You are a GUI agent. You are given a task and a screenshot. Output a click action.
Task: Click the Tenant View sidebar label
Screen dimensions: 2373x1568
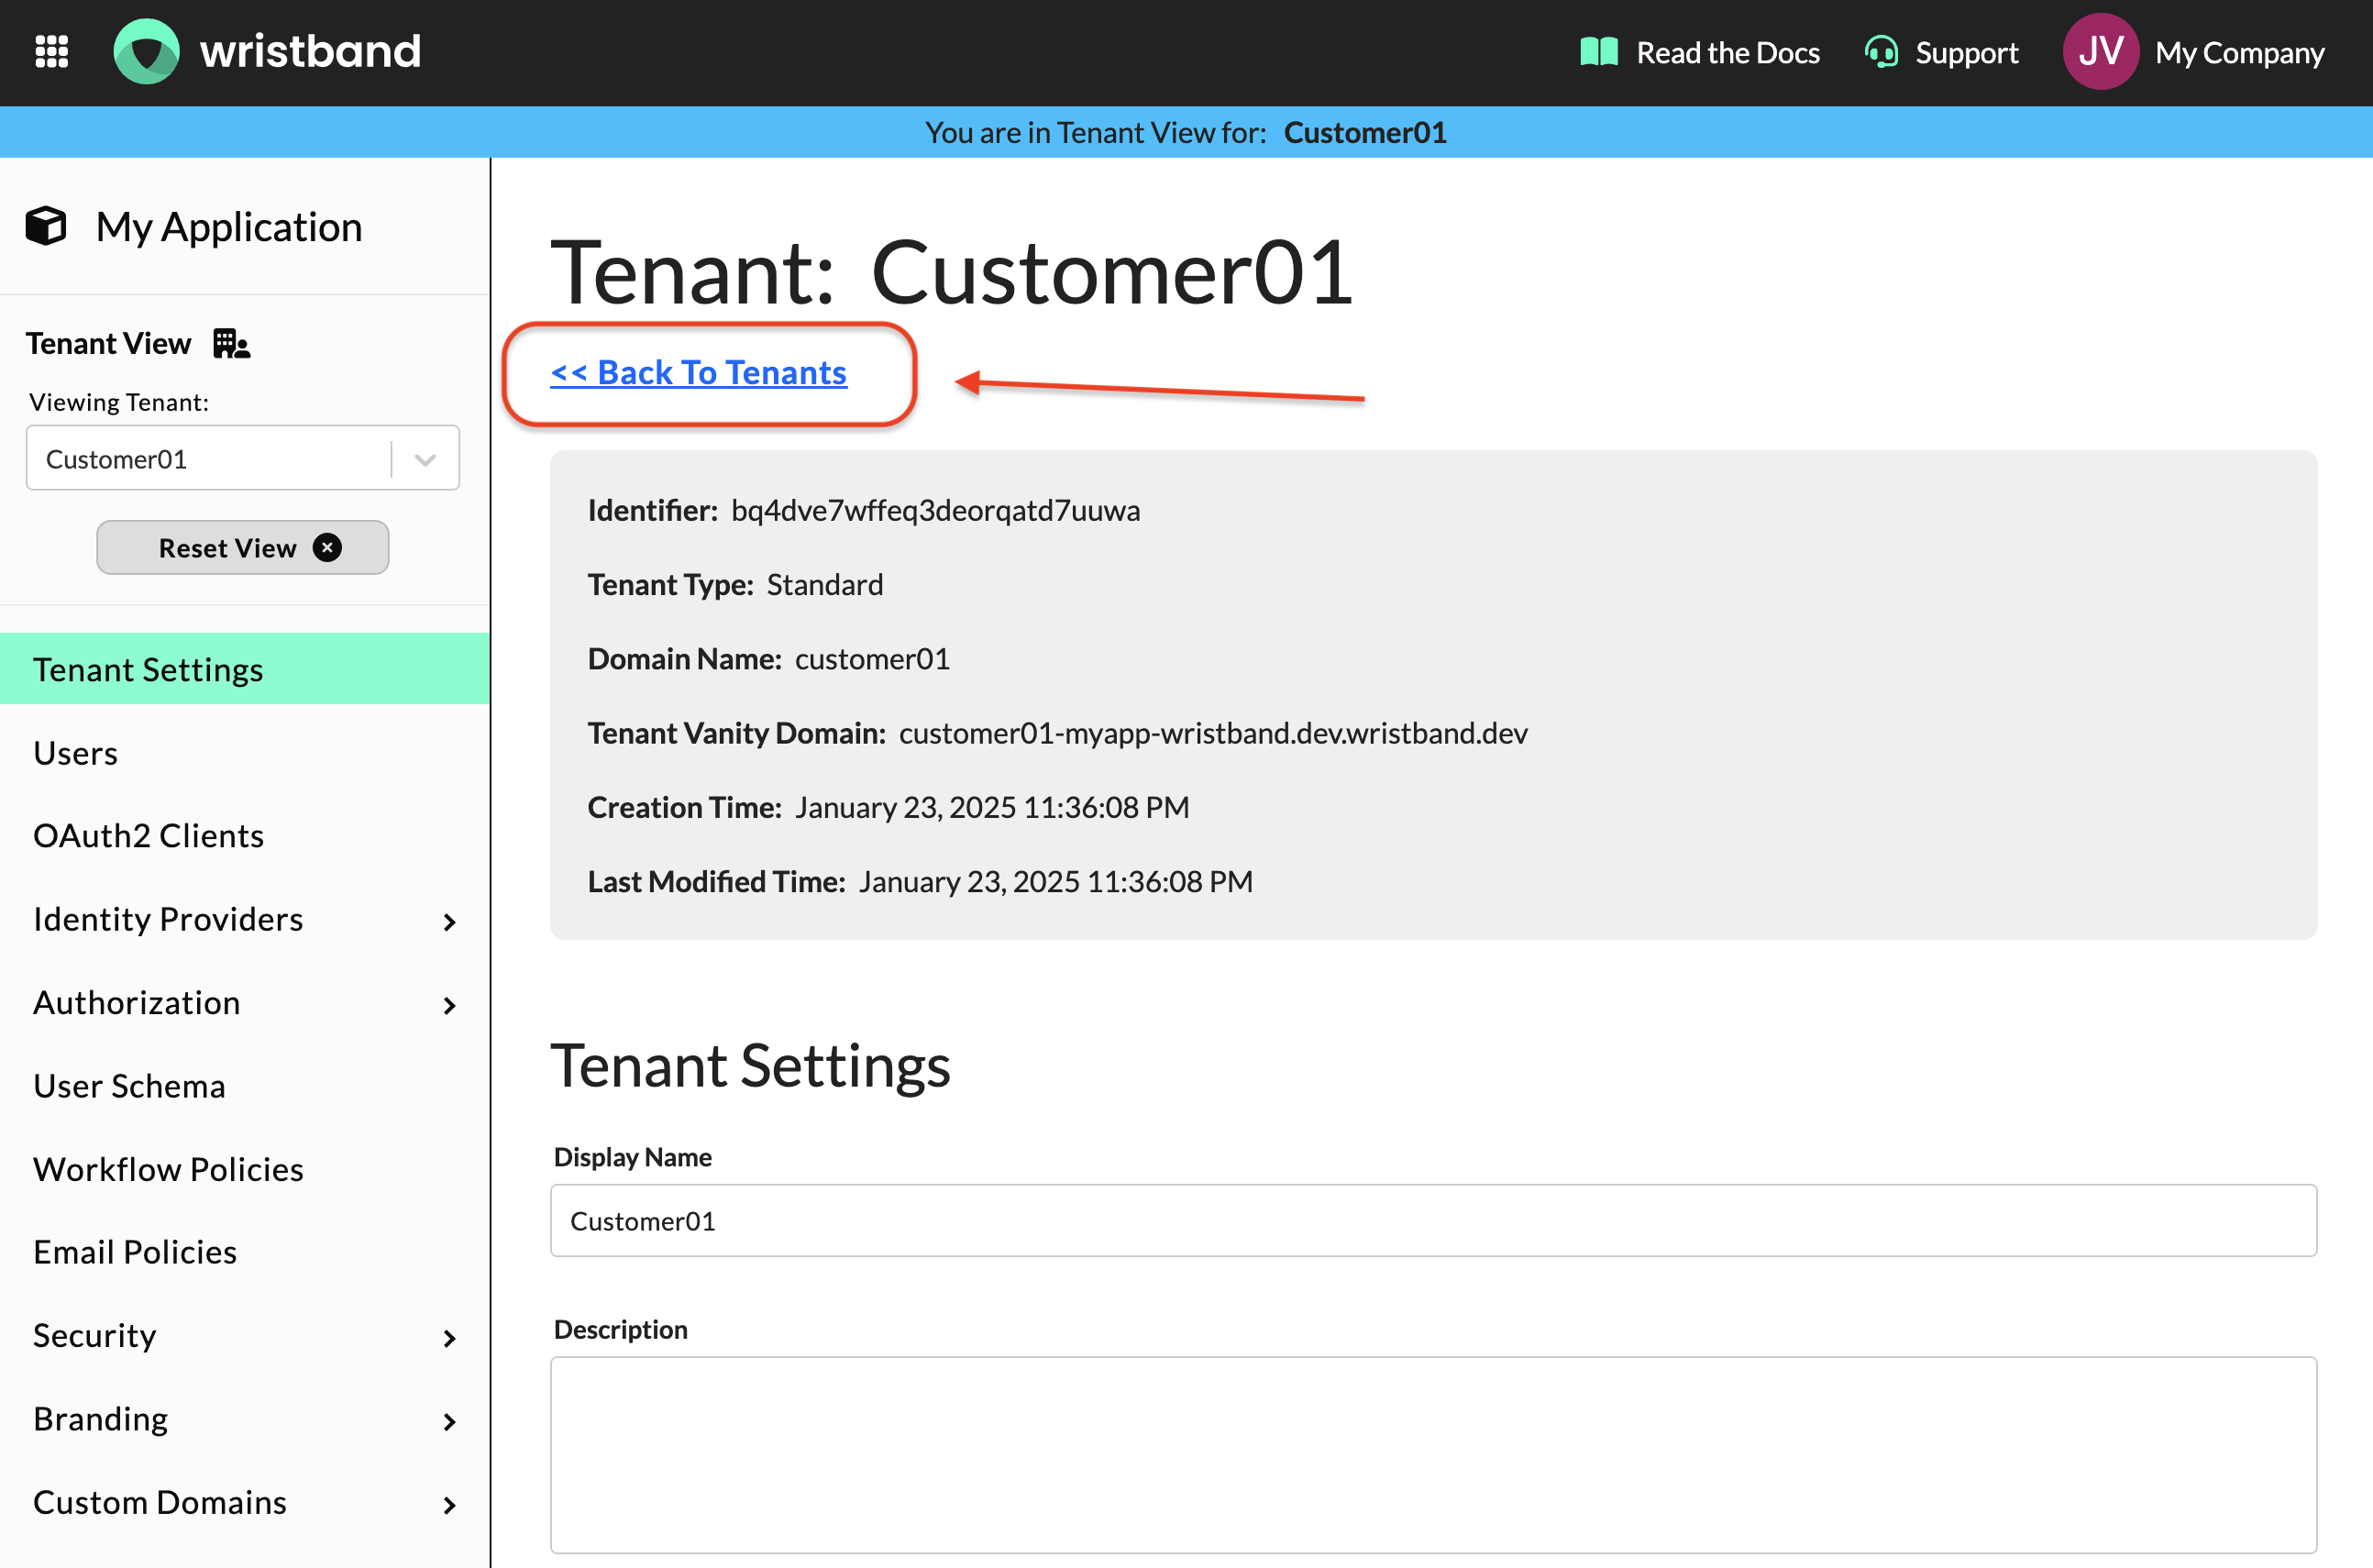point(108,344)
